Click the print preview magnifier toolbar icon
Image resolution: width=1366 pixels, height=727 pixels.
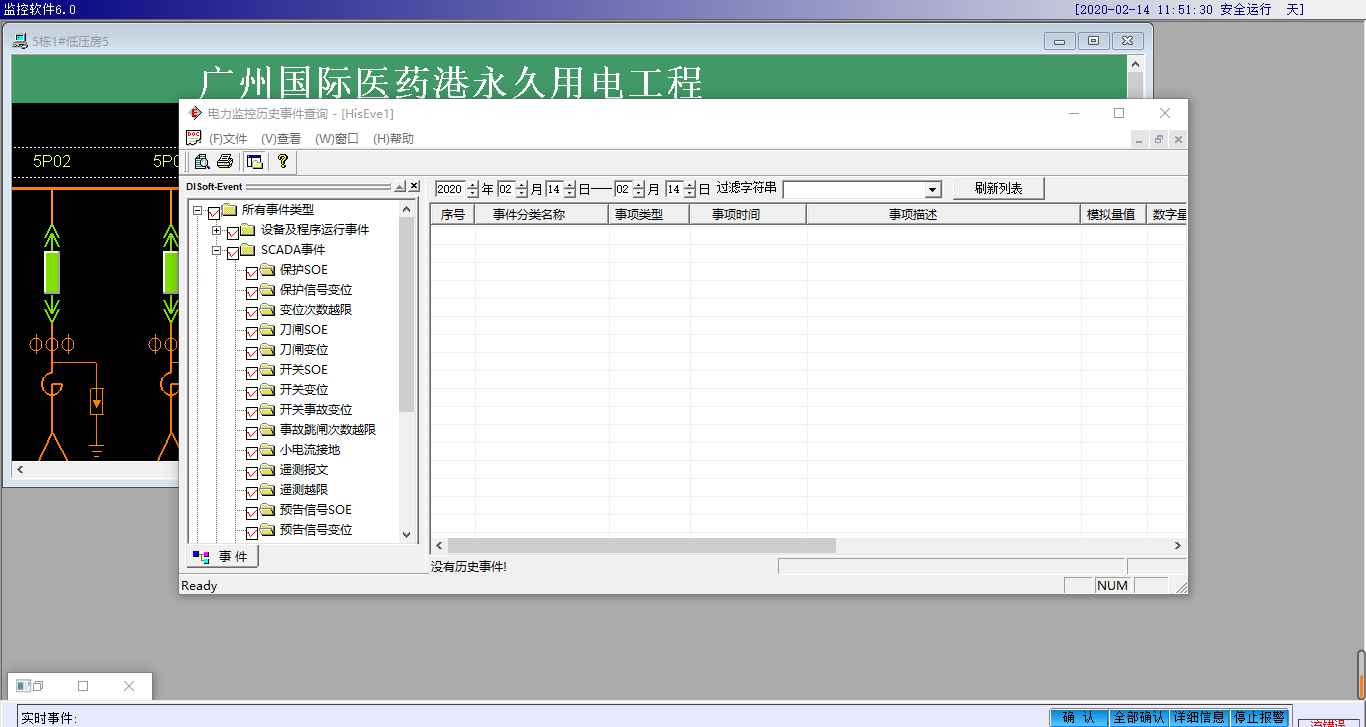(202, 162)
